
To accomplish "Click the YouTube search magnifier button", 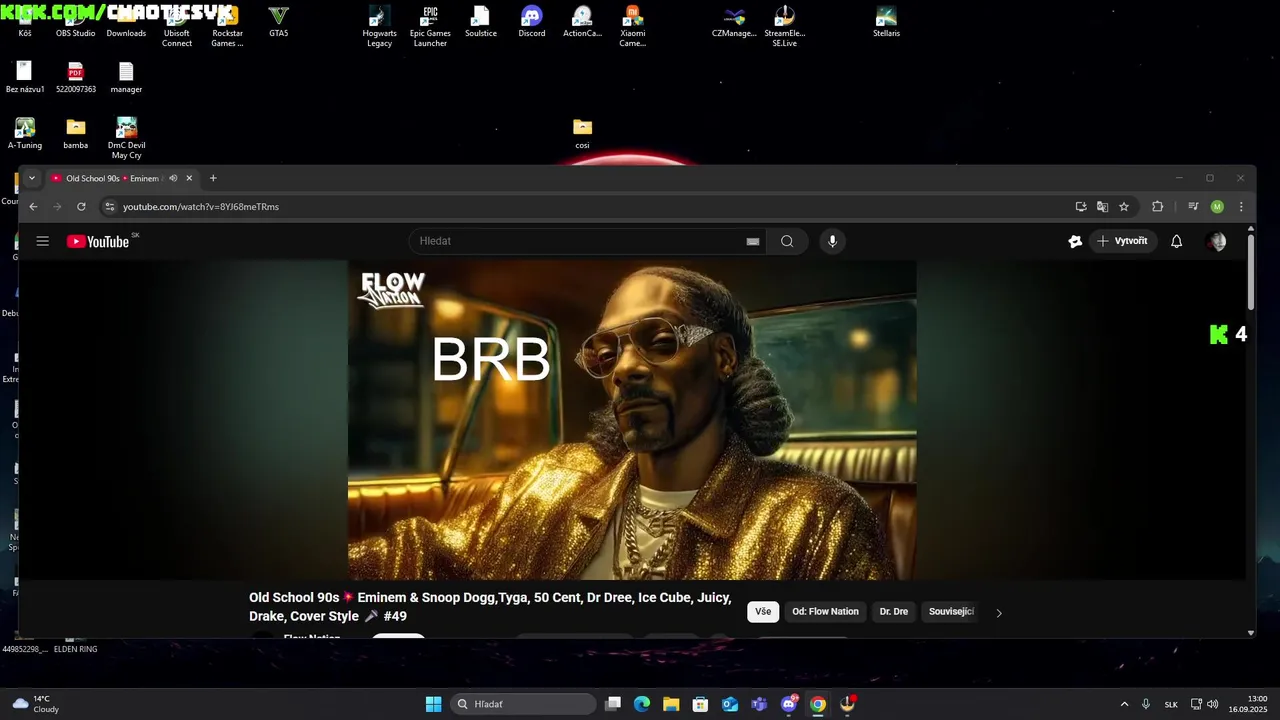I will click(x=787, y=241).
